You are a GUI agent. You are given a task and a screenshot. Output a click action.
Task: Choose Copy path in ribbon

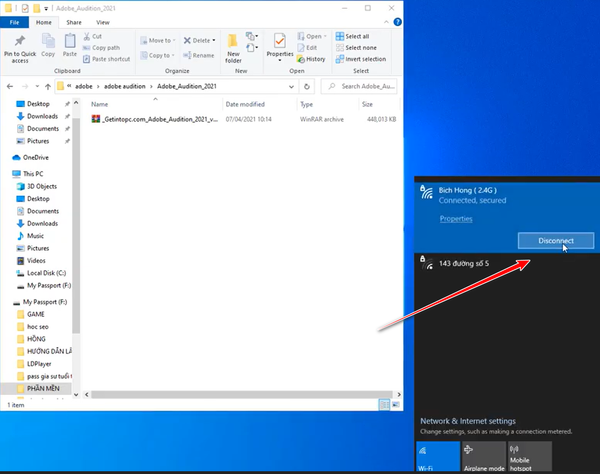pyautogui.click(x=101, y=48)
